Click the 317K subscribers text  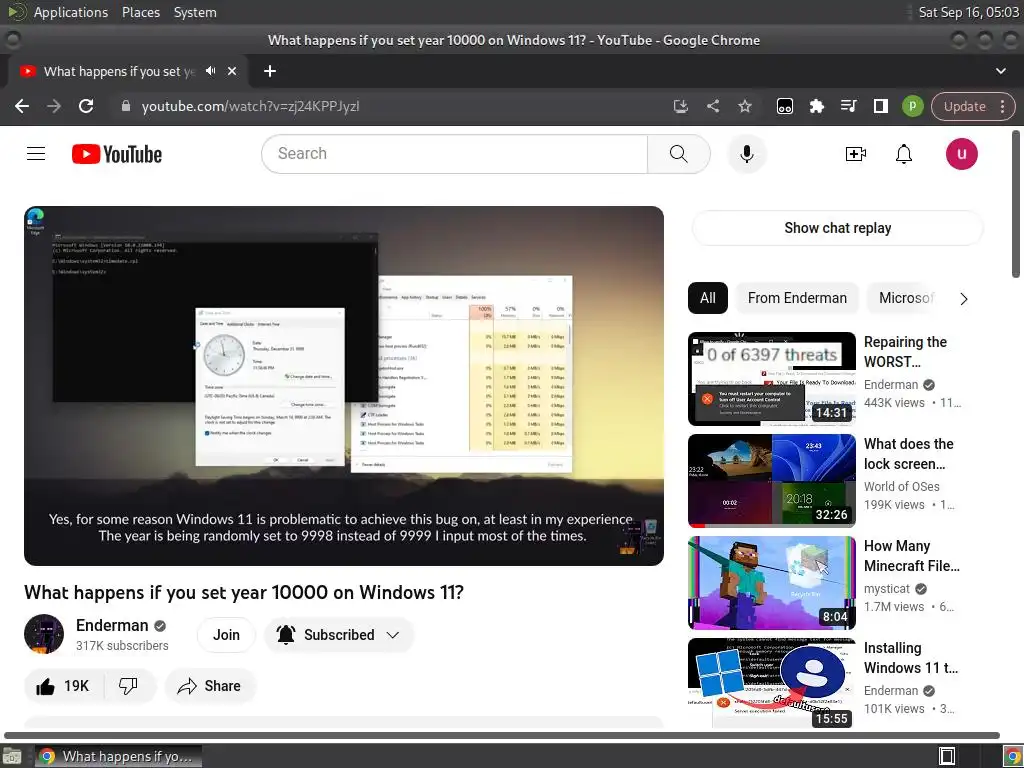[x=122, y=645]
